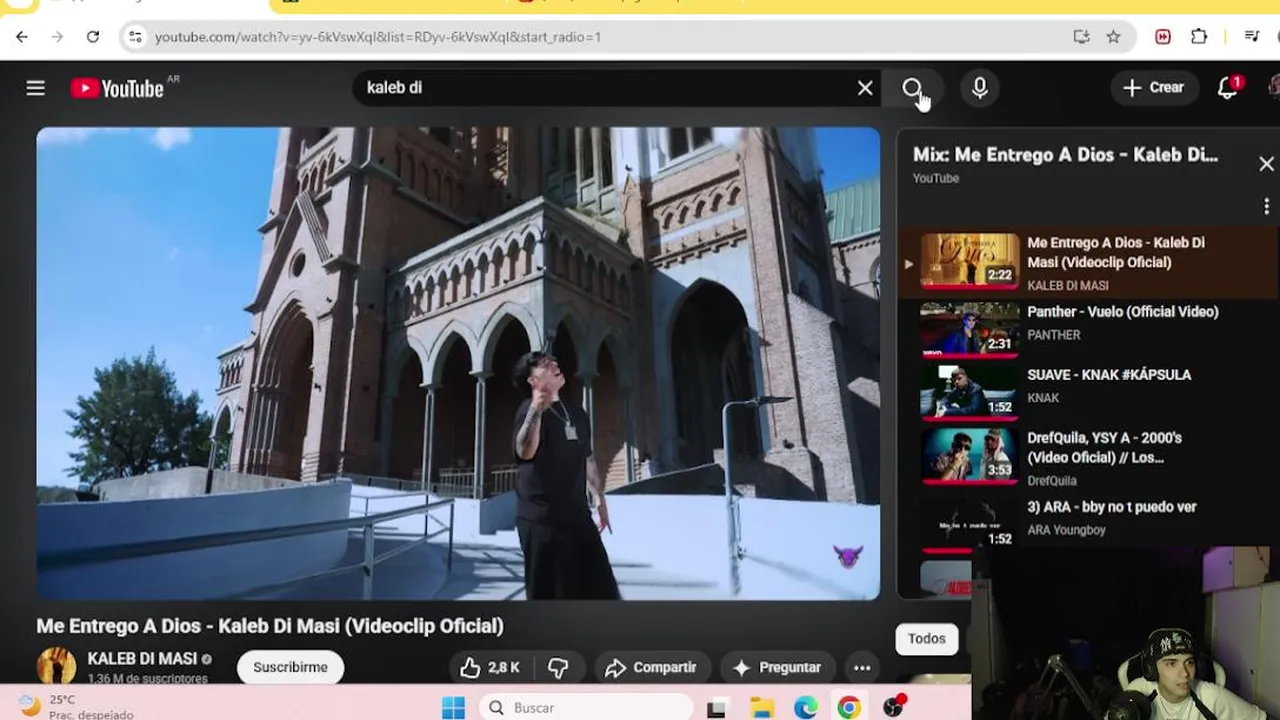Click the video title text
The image size is (1280, 720).
[x=270, y=626]
